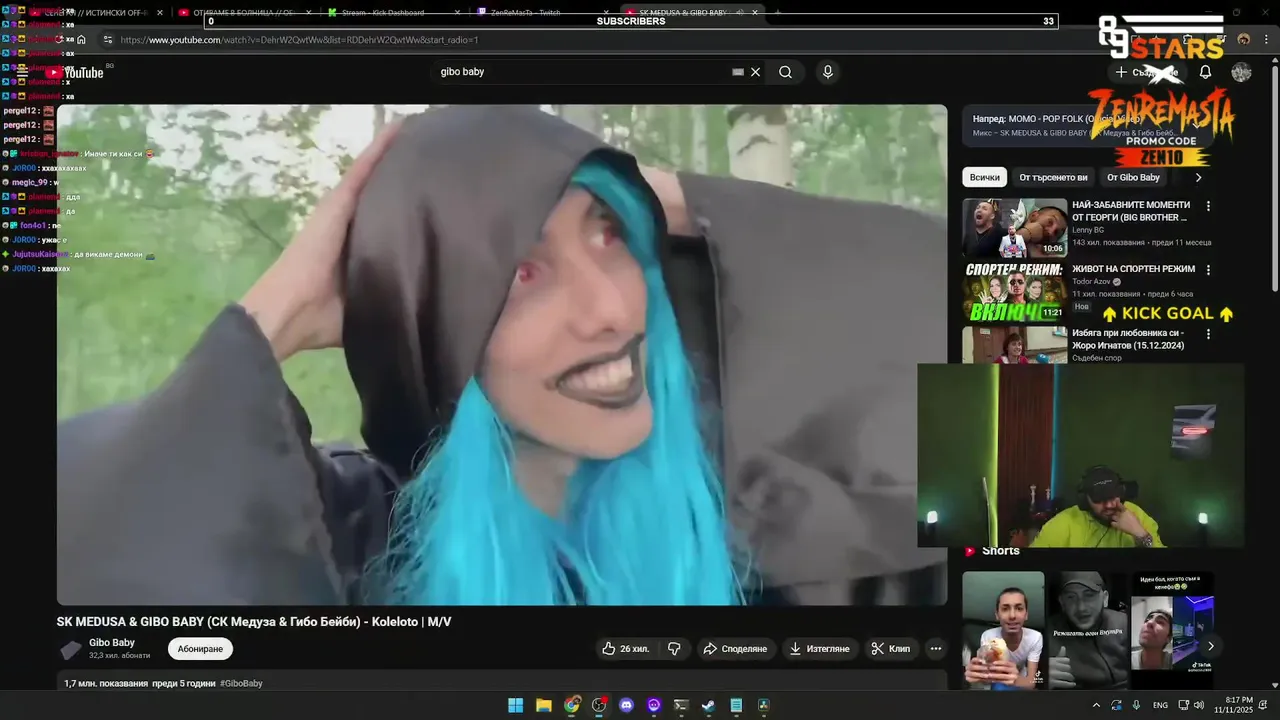Dislike the Koleloto video
1280x720 pixels.
[674, 649]
